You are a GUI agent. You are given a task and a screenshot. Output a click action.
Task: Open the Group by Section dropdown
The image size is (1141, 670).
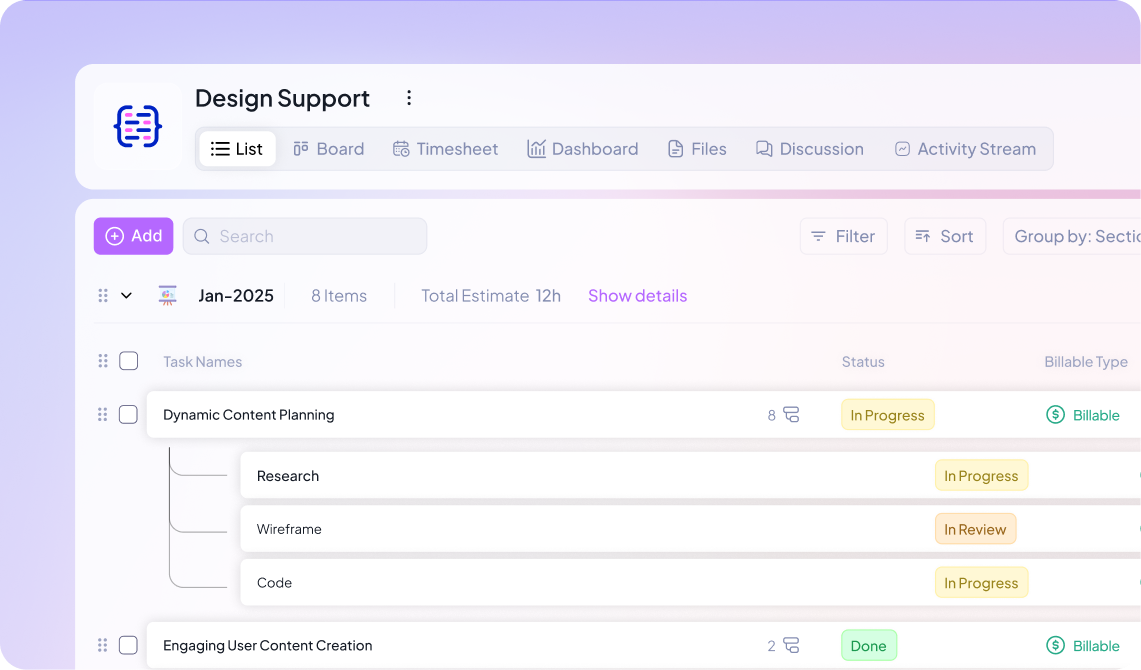(x=1072, y=236)
